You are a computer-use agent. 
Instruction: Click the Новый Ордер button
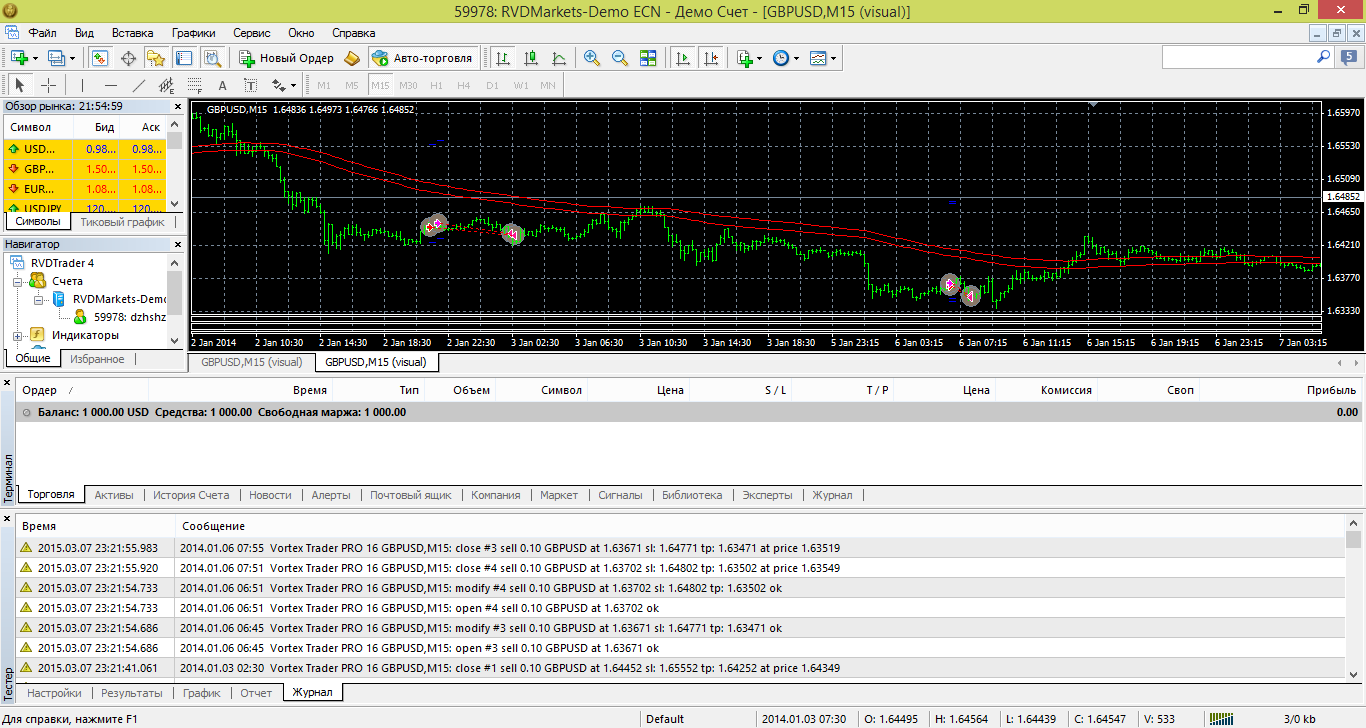[288, 58]
